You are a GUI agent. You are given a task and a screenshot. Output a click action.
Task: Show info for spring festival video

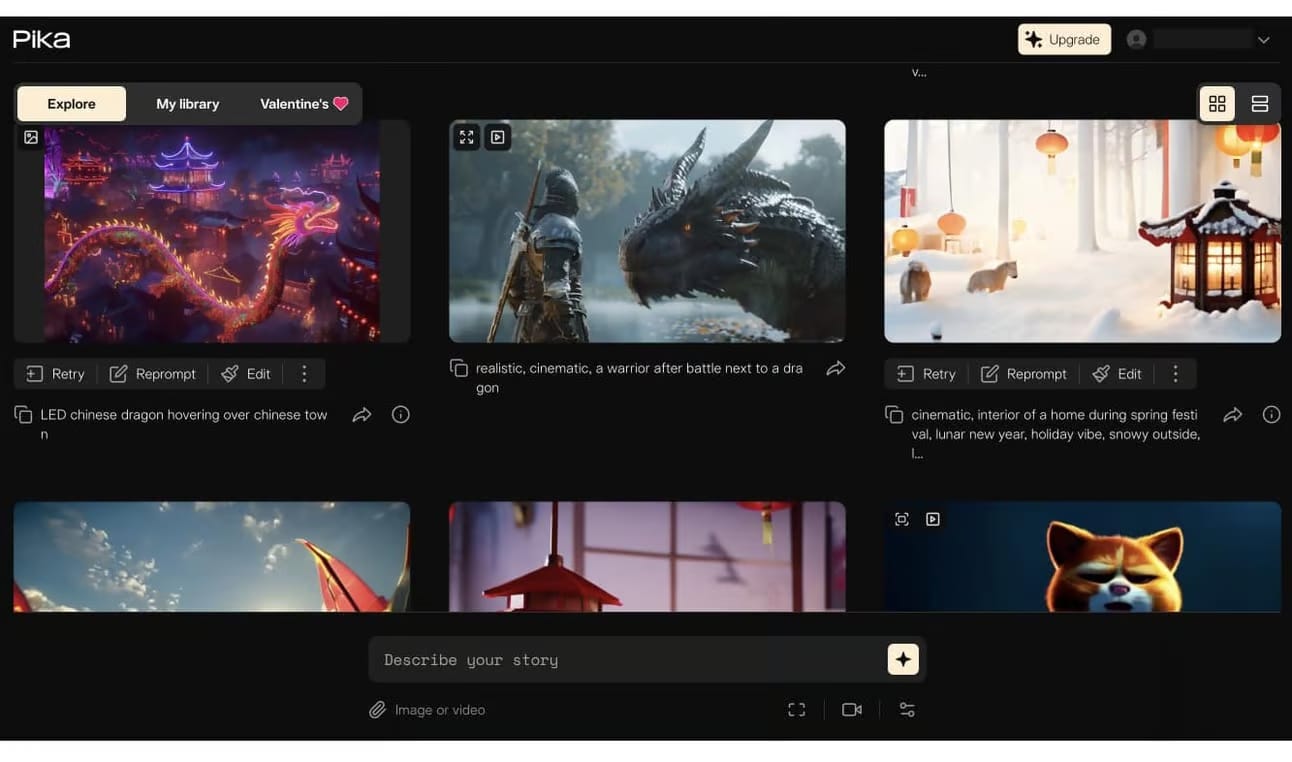click(x=1272, y=414)
